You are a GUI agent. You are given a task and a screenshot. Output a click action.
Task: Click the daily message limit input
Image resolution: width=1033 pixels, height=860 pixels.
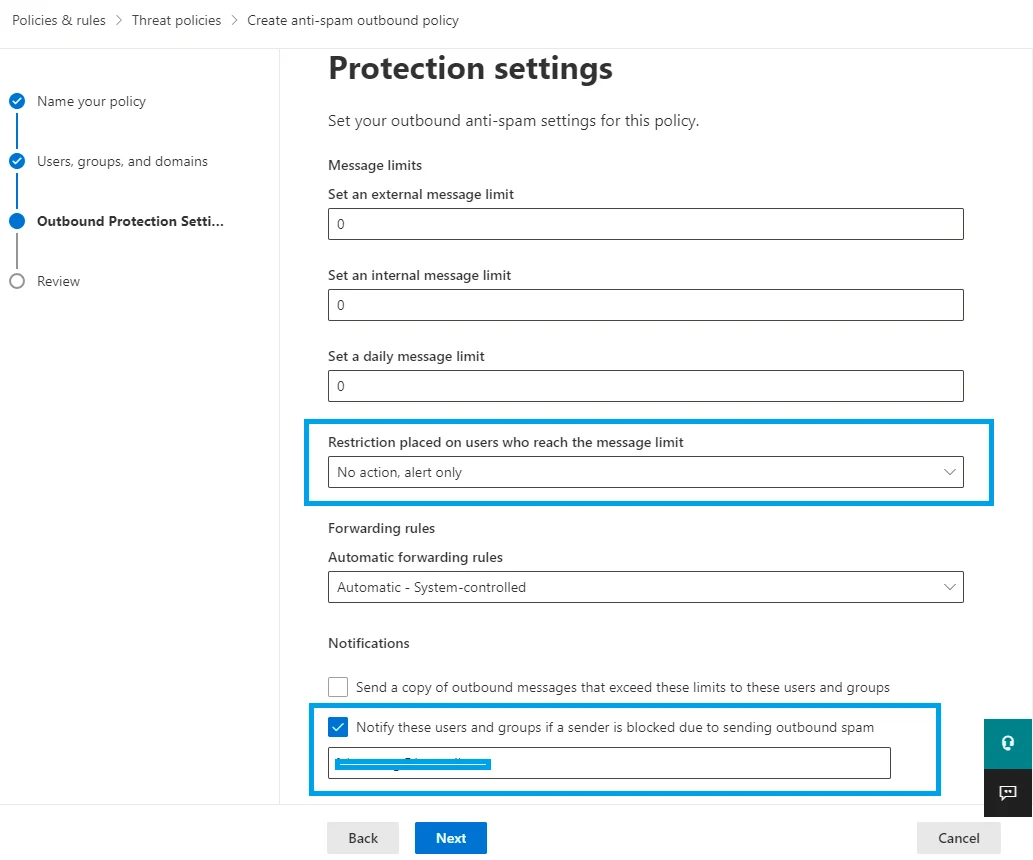click(645, 386)
